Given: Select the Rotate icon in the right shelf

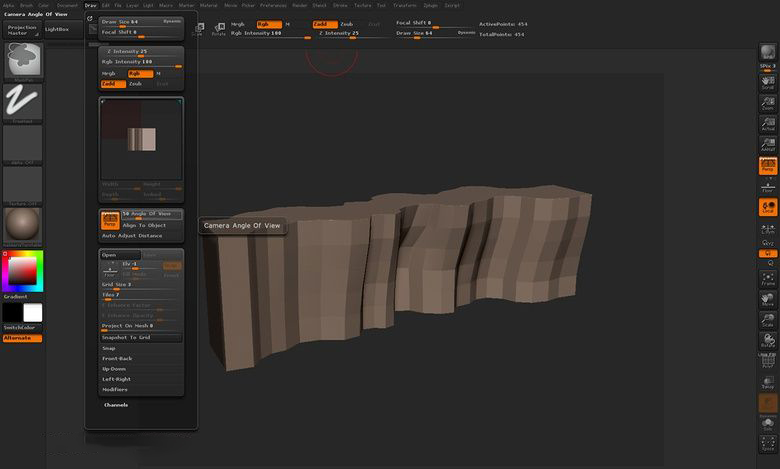Looking at the screenshot, I should (768, 342).
